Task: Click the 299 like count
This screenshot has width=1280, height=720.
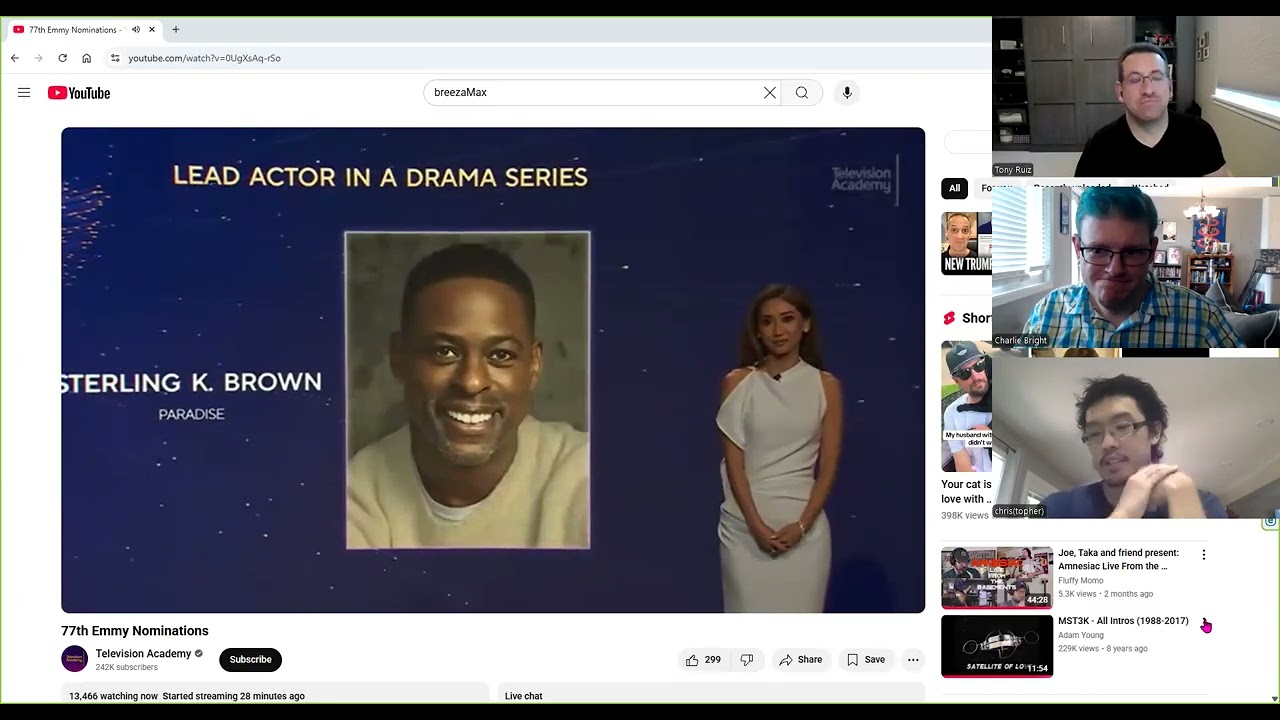Action: (713, 660)
